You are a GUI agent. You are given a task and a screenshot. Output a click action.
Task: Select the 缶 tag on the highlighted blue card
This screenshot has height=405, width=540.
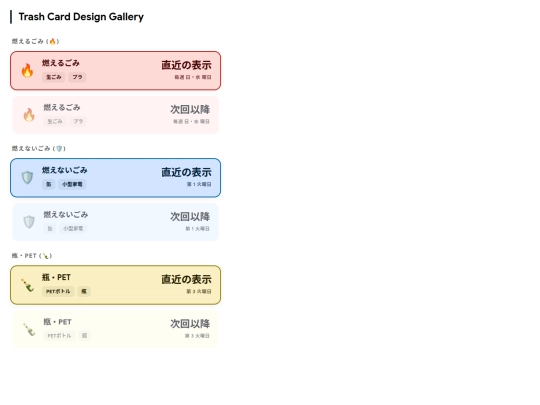pos(49,184)
